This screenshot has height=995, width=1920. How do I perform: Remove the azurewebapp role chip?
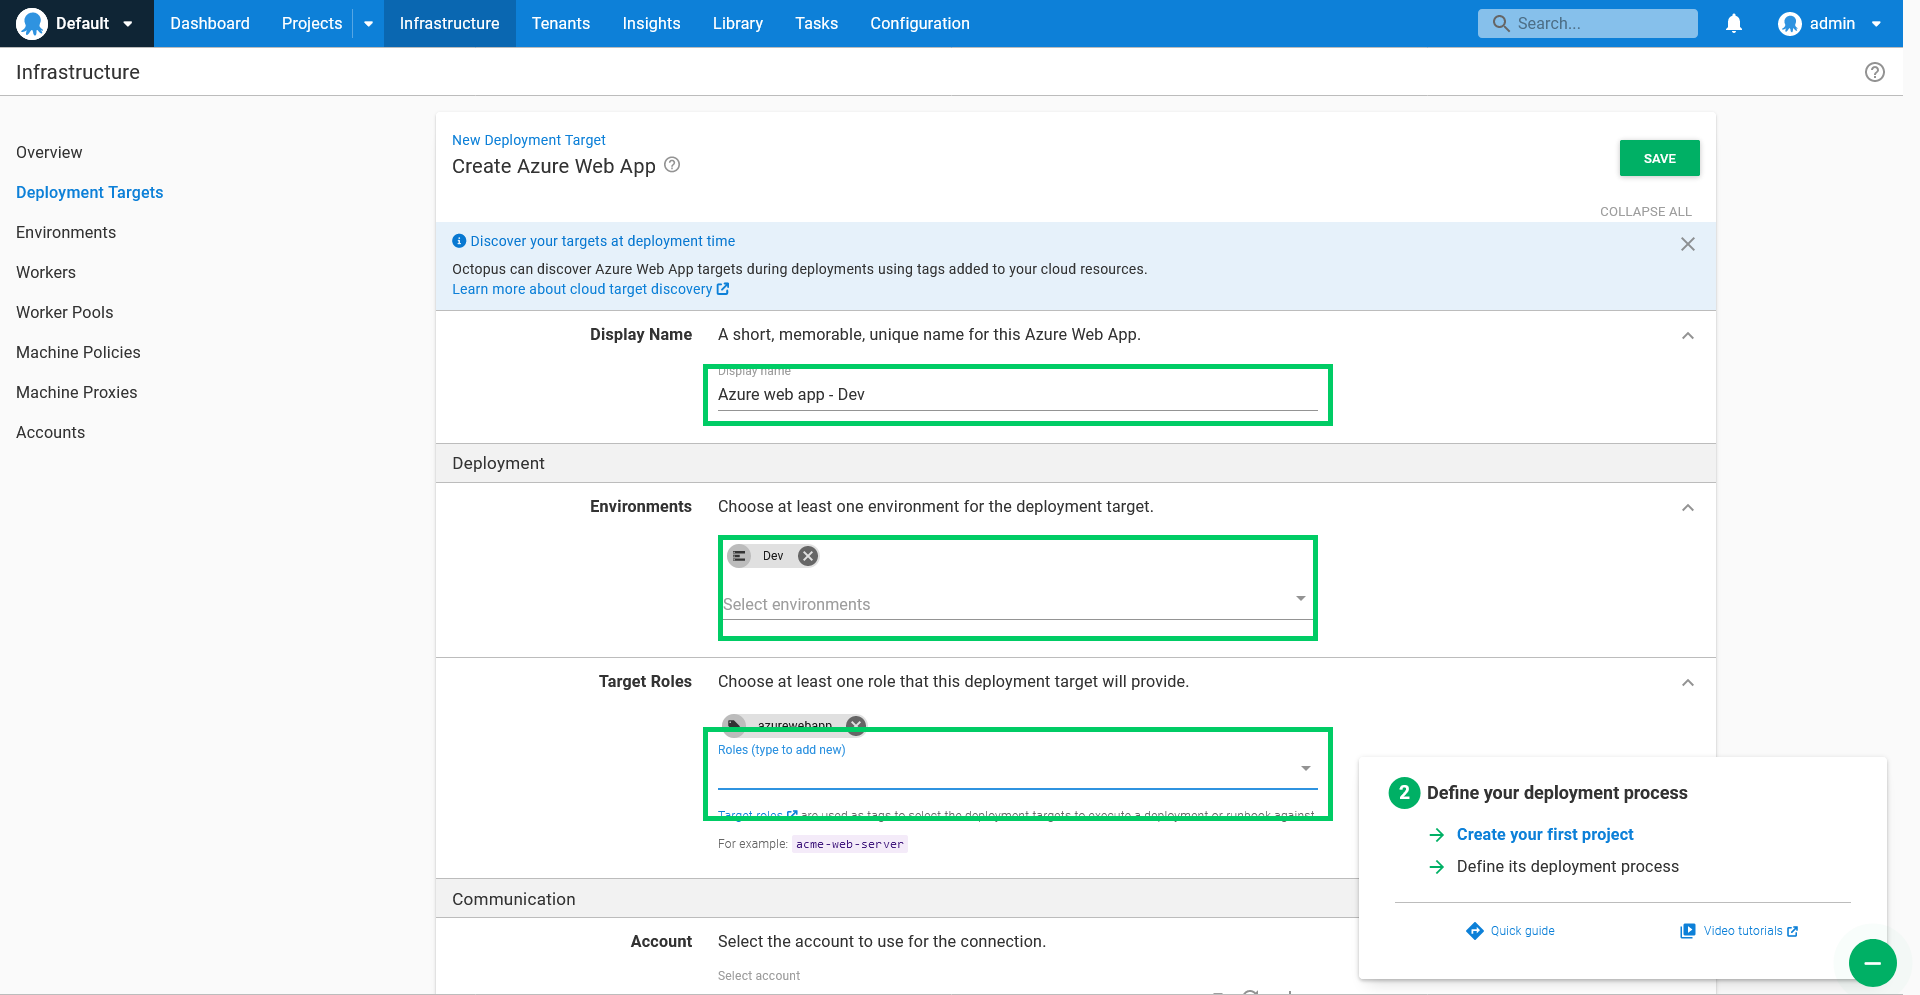(856, 724)
